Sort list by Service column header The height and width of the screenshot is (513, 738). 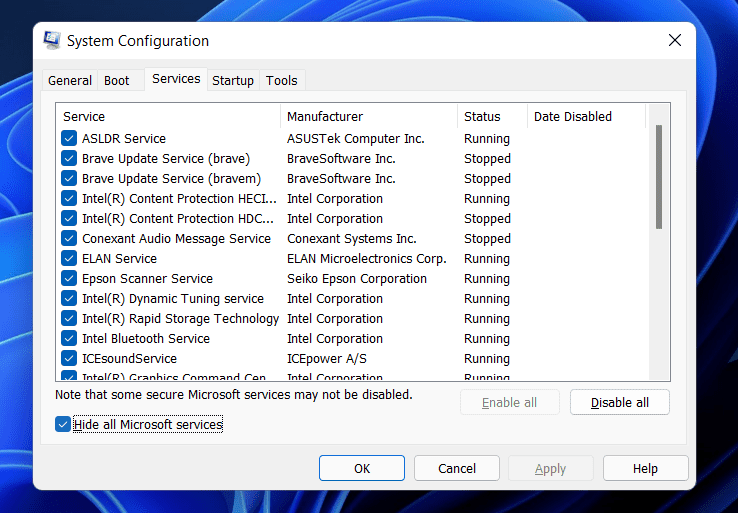[168, 116]
